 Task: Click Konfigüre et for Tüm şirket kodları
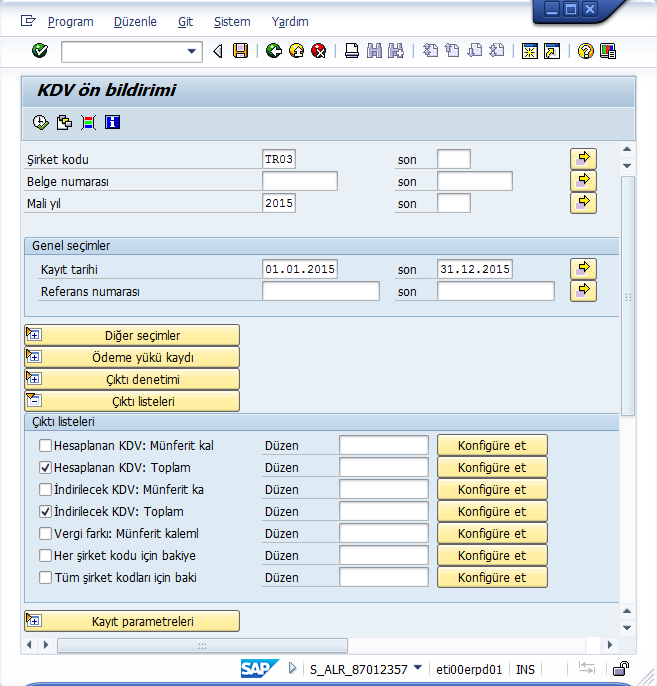(492, 577)
